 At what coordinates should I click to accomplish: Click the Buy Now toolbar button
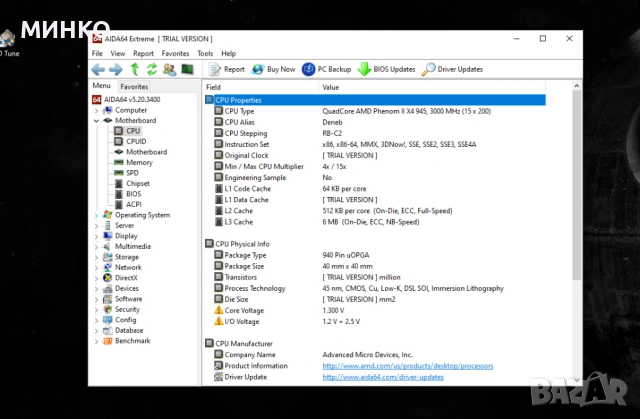click(273, 69)
